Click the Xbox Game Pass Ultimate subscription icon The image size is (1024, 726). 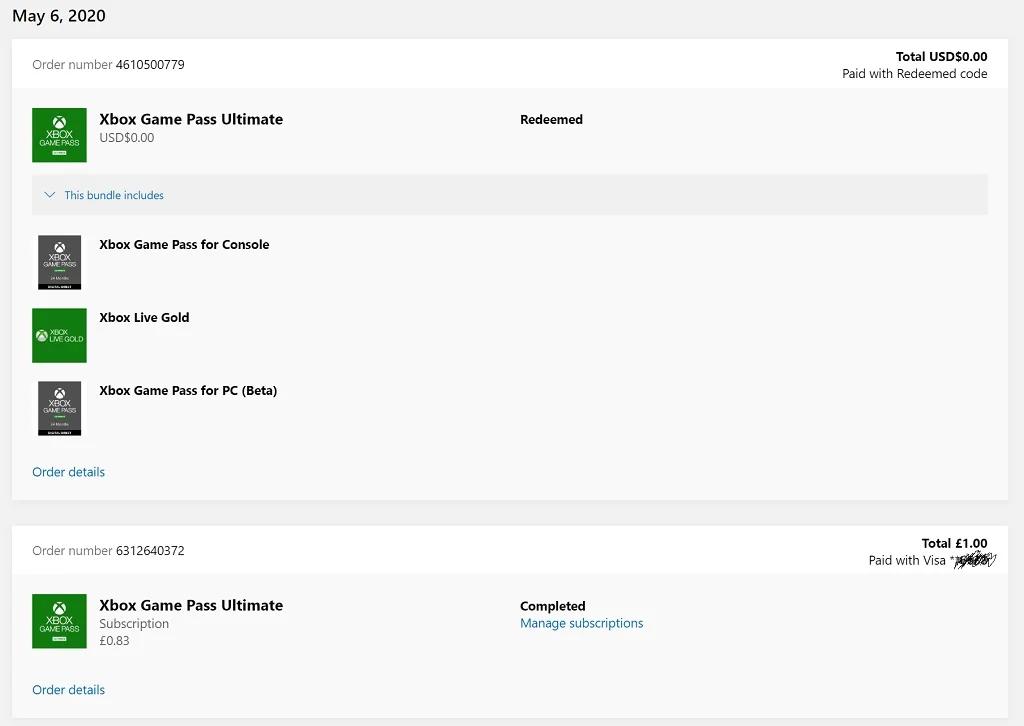pyautogui.click(x=59, y=621)
